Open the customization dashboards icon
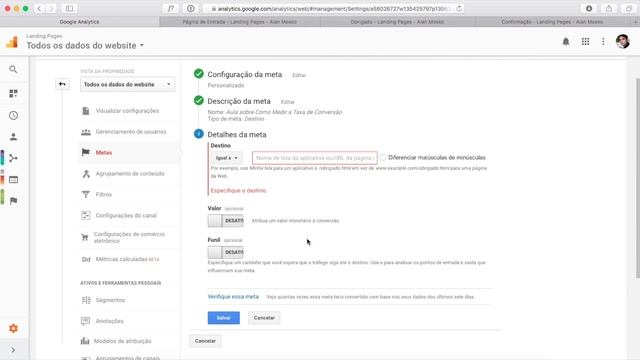640x360 pixels. 13,93
